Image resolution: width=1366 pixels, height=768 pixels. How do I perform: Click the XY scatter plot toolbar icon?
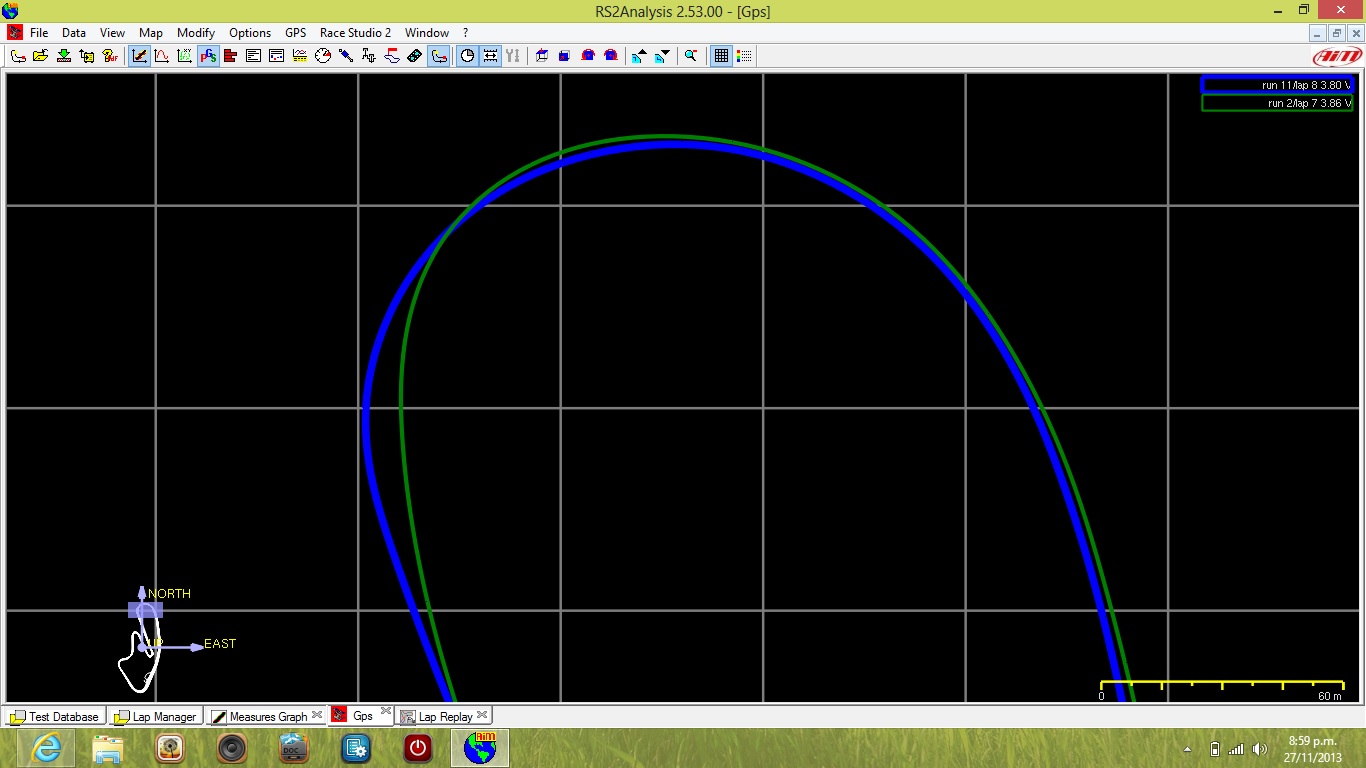184,56
